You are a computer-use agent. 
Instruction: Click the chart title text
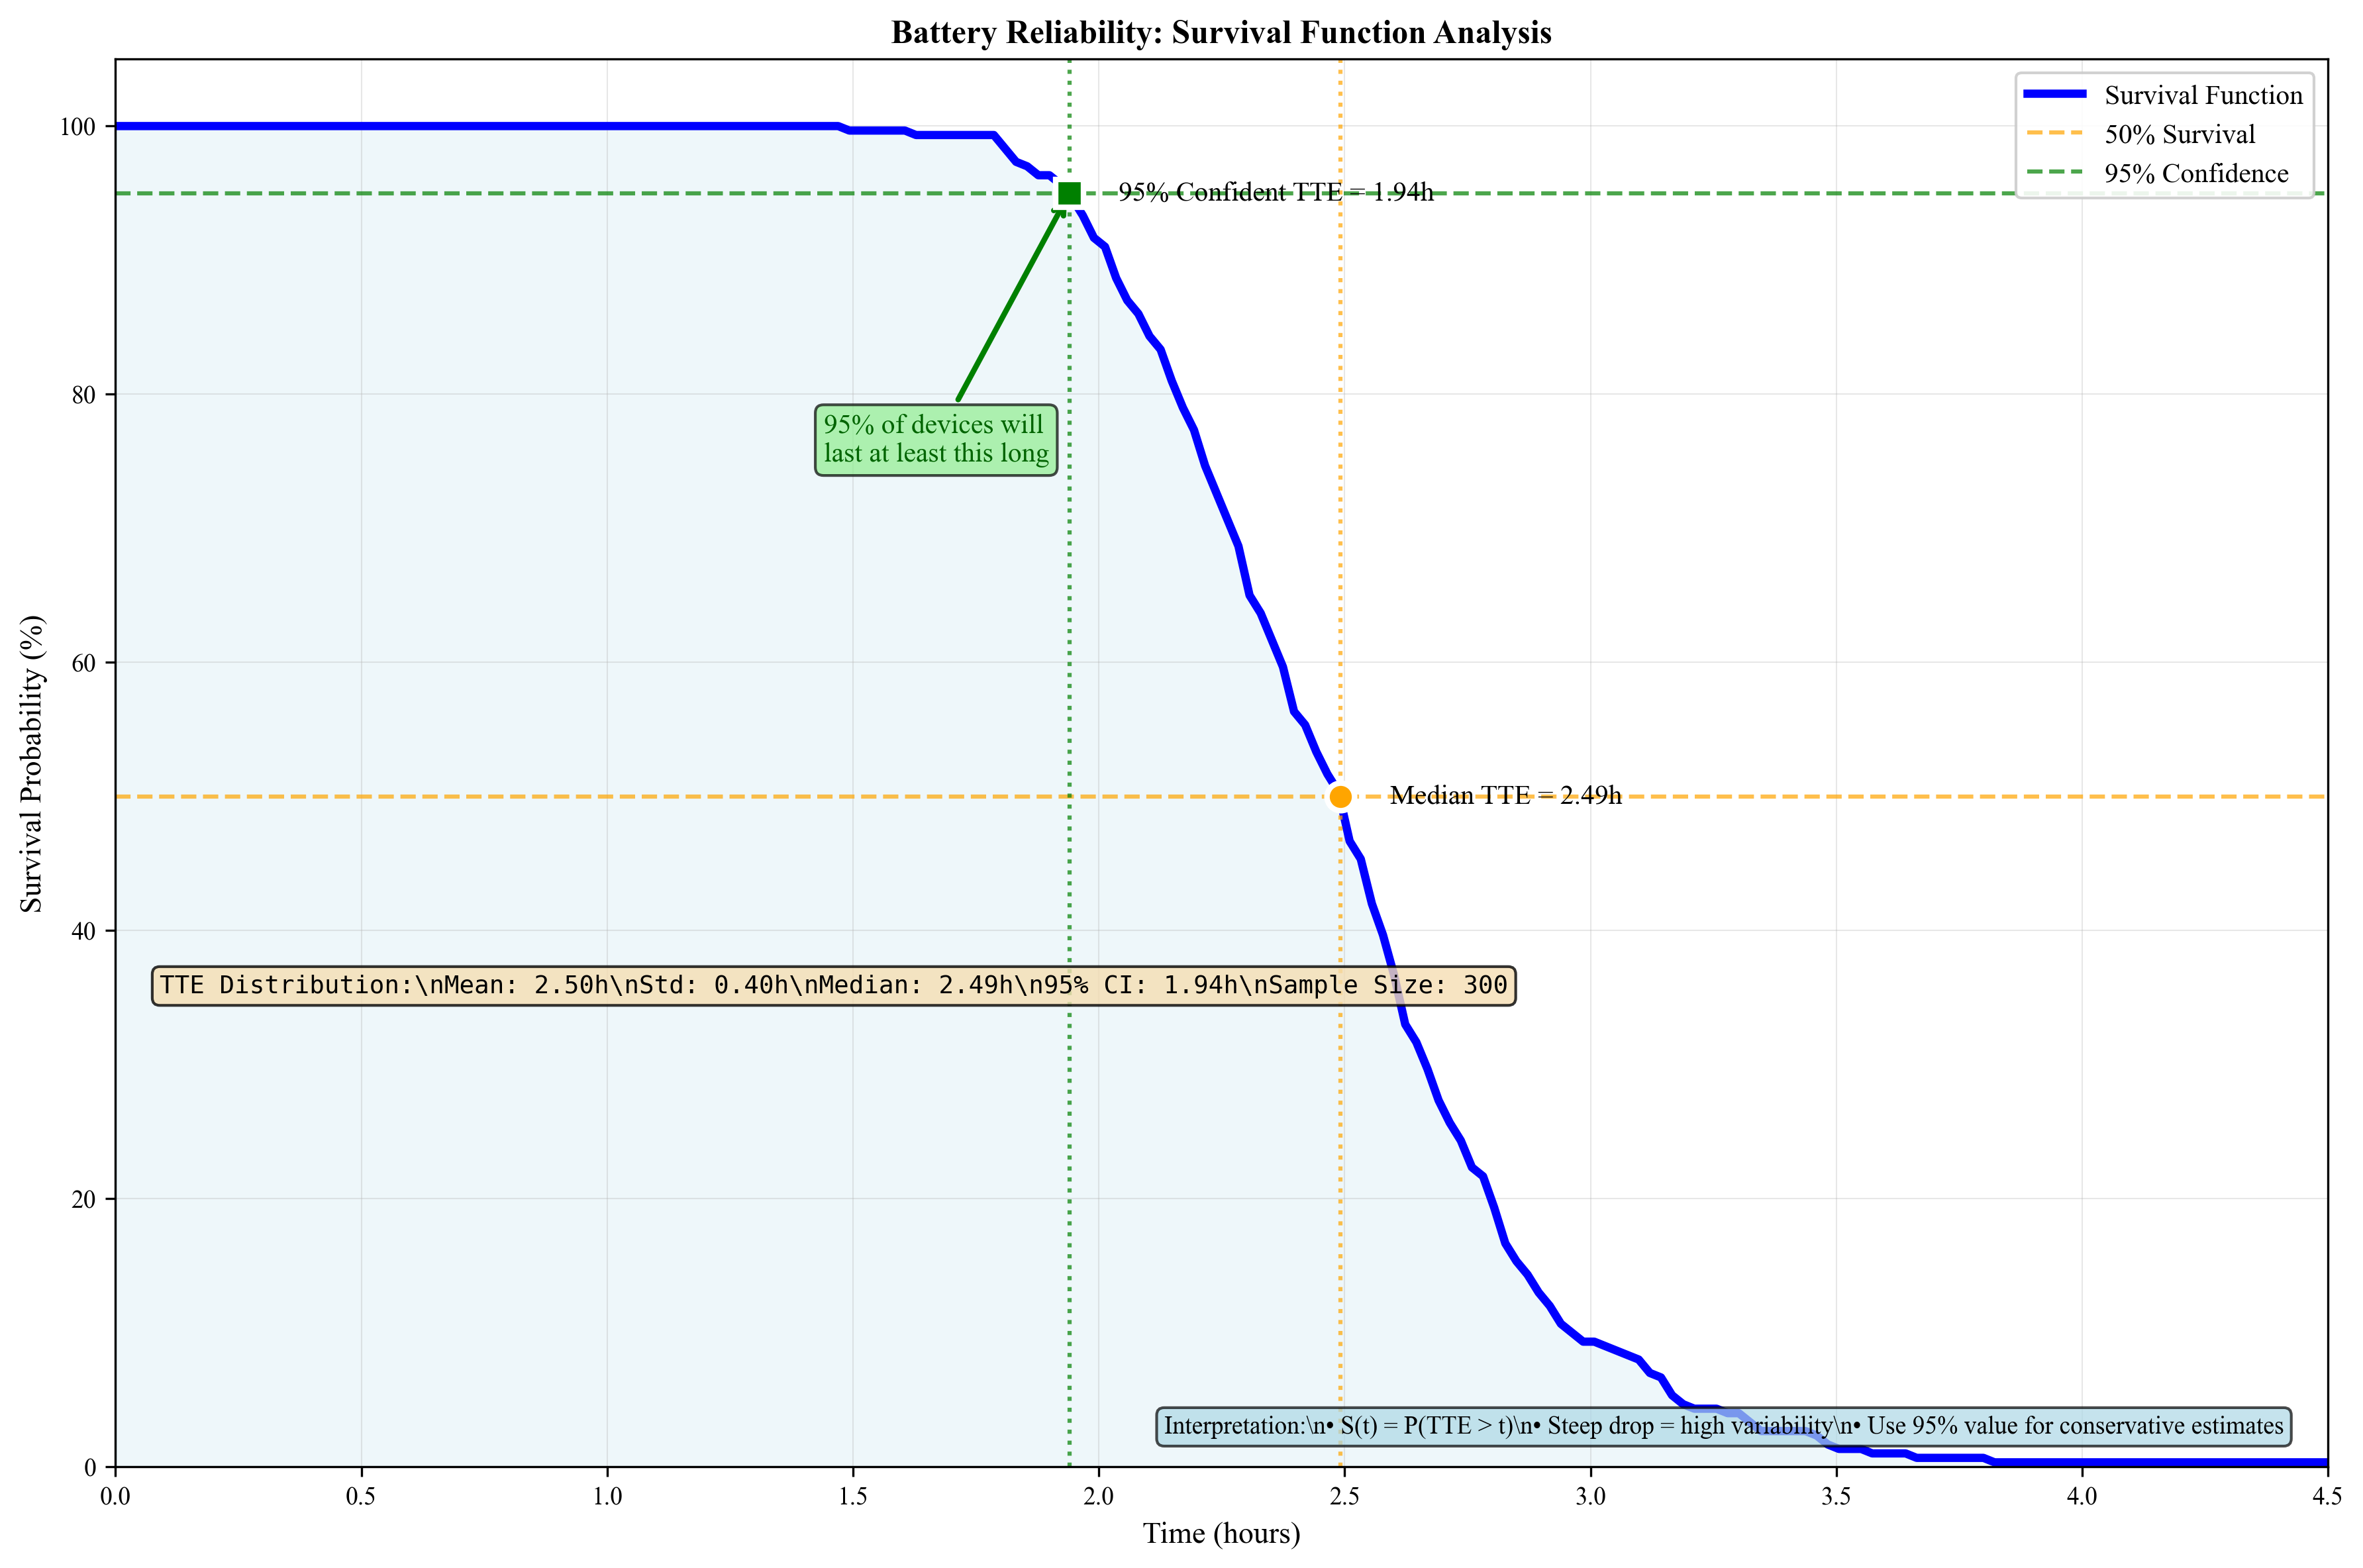[1221, 32]
